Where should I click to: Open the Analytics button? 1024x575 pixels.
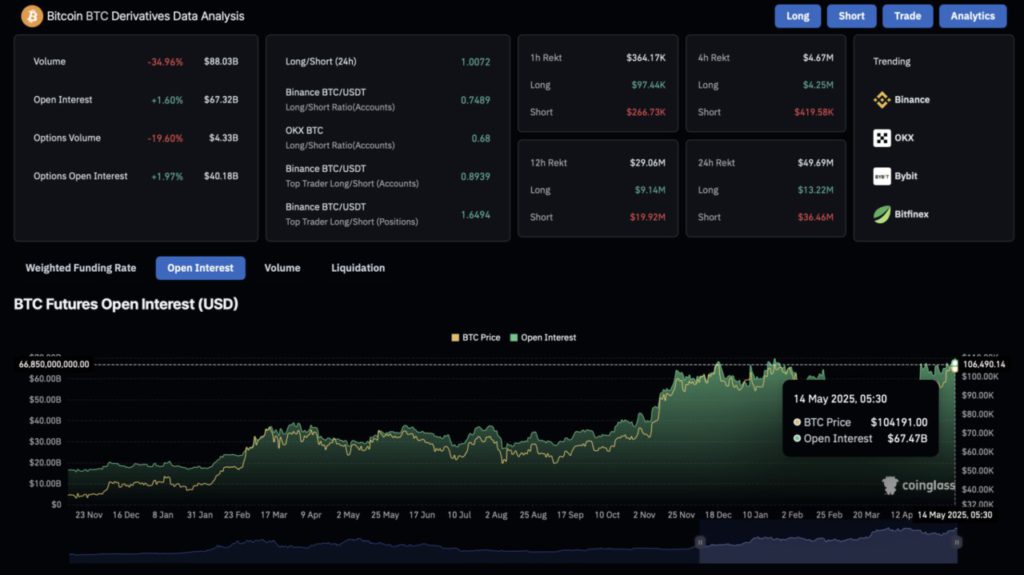tap(972, 16)
